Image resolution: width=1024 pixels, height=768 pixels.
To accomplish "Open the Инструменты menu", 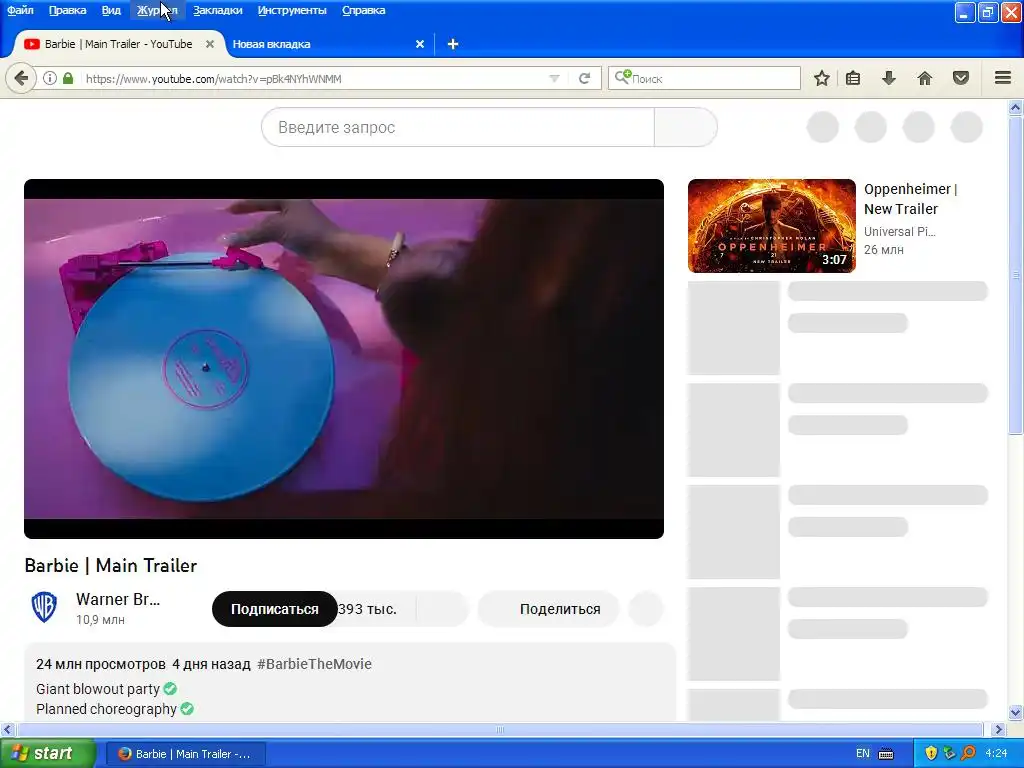I will point(292,10).
